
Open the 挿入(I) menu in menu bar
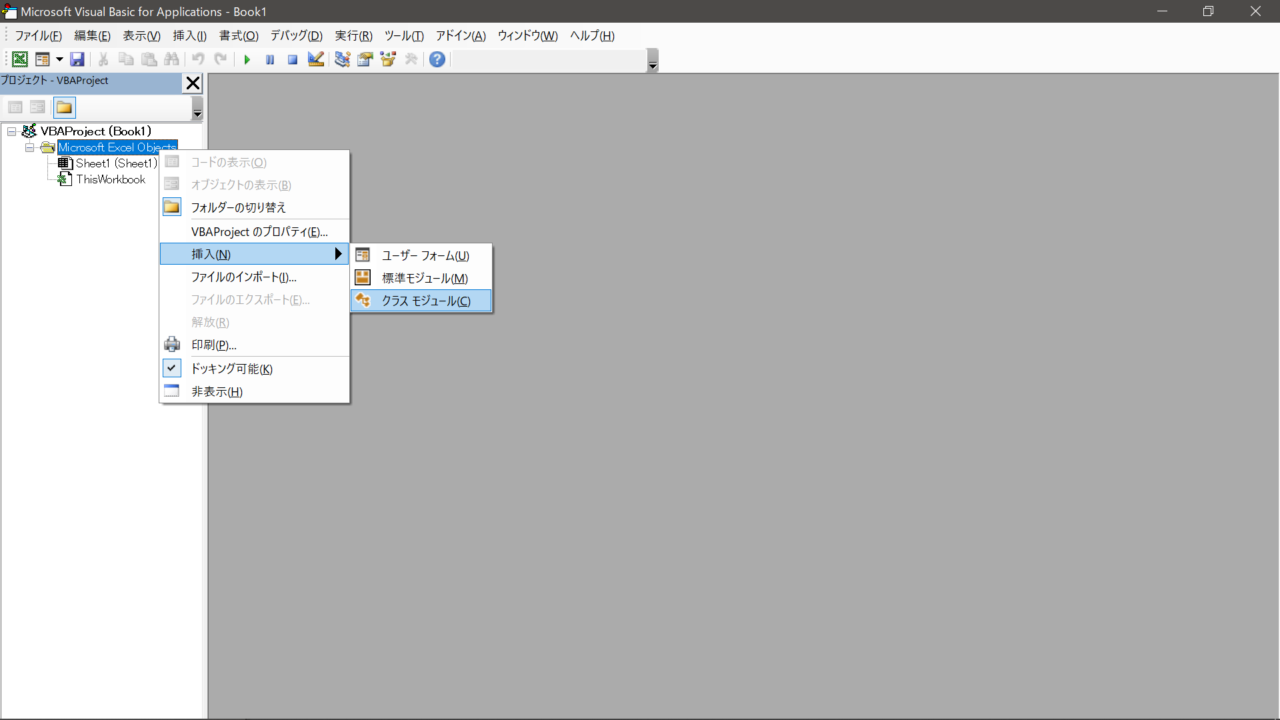(x=190, y=36)
